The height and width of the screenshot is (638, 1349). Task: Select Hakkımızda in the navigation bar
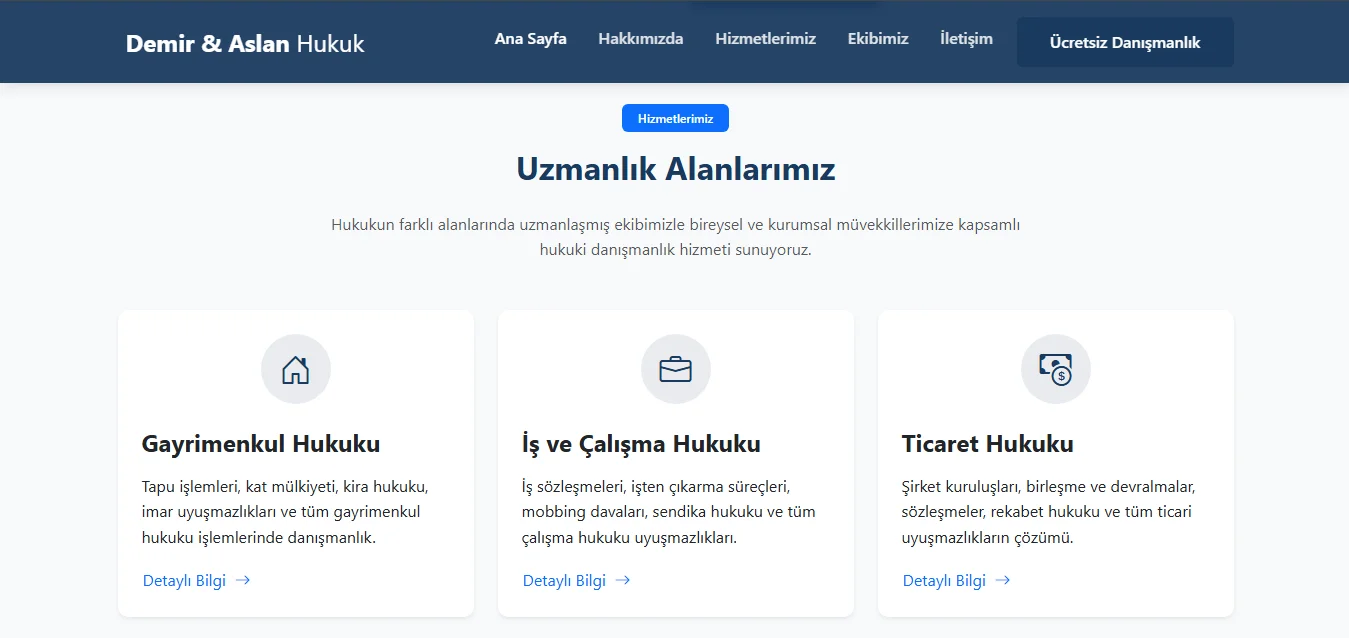coord(640,39)
